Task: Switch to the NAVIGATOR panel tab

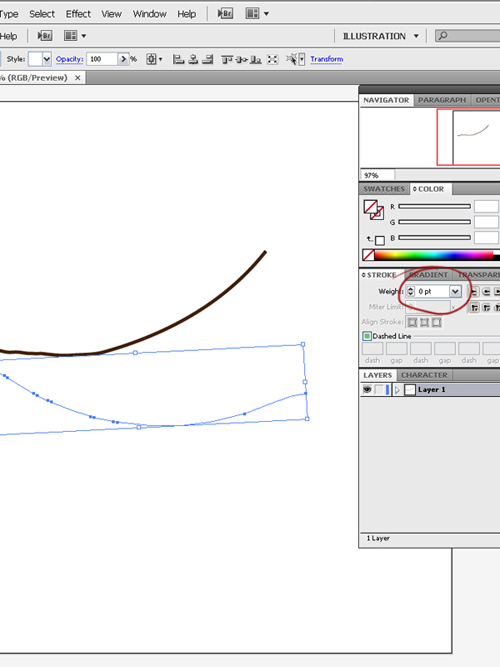Action: click(x=386, y=100)
